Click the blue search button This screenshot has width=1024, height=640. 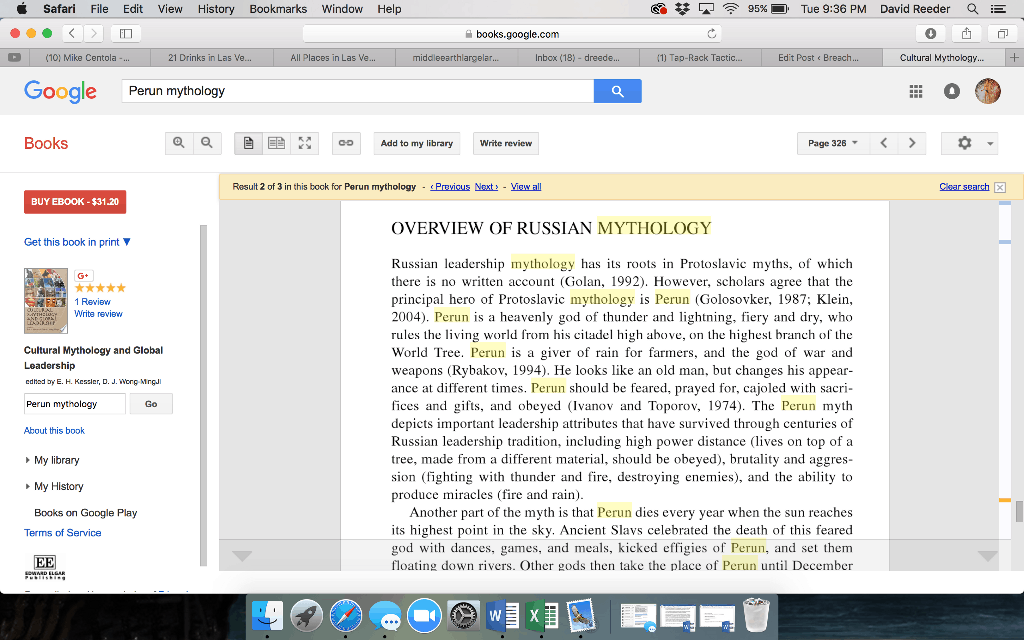pyautogui.click(x=618, y=91)
